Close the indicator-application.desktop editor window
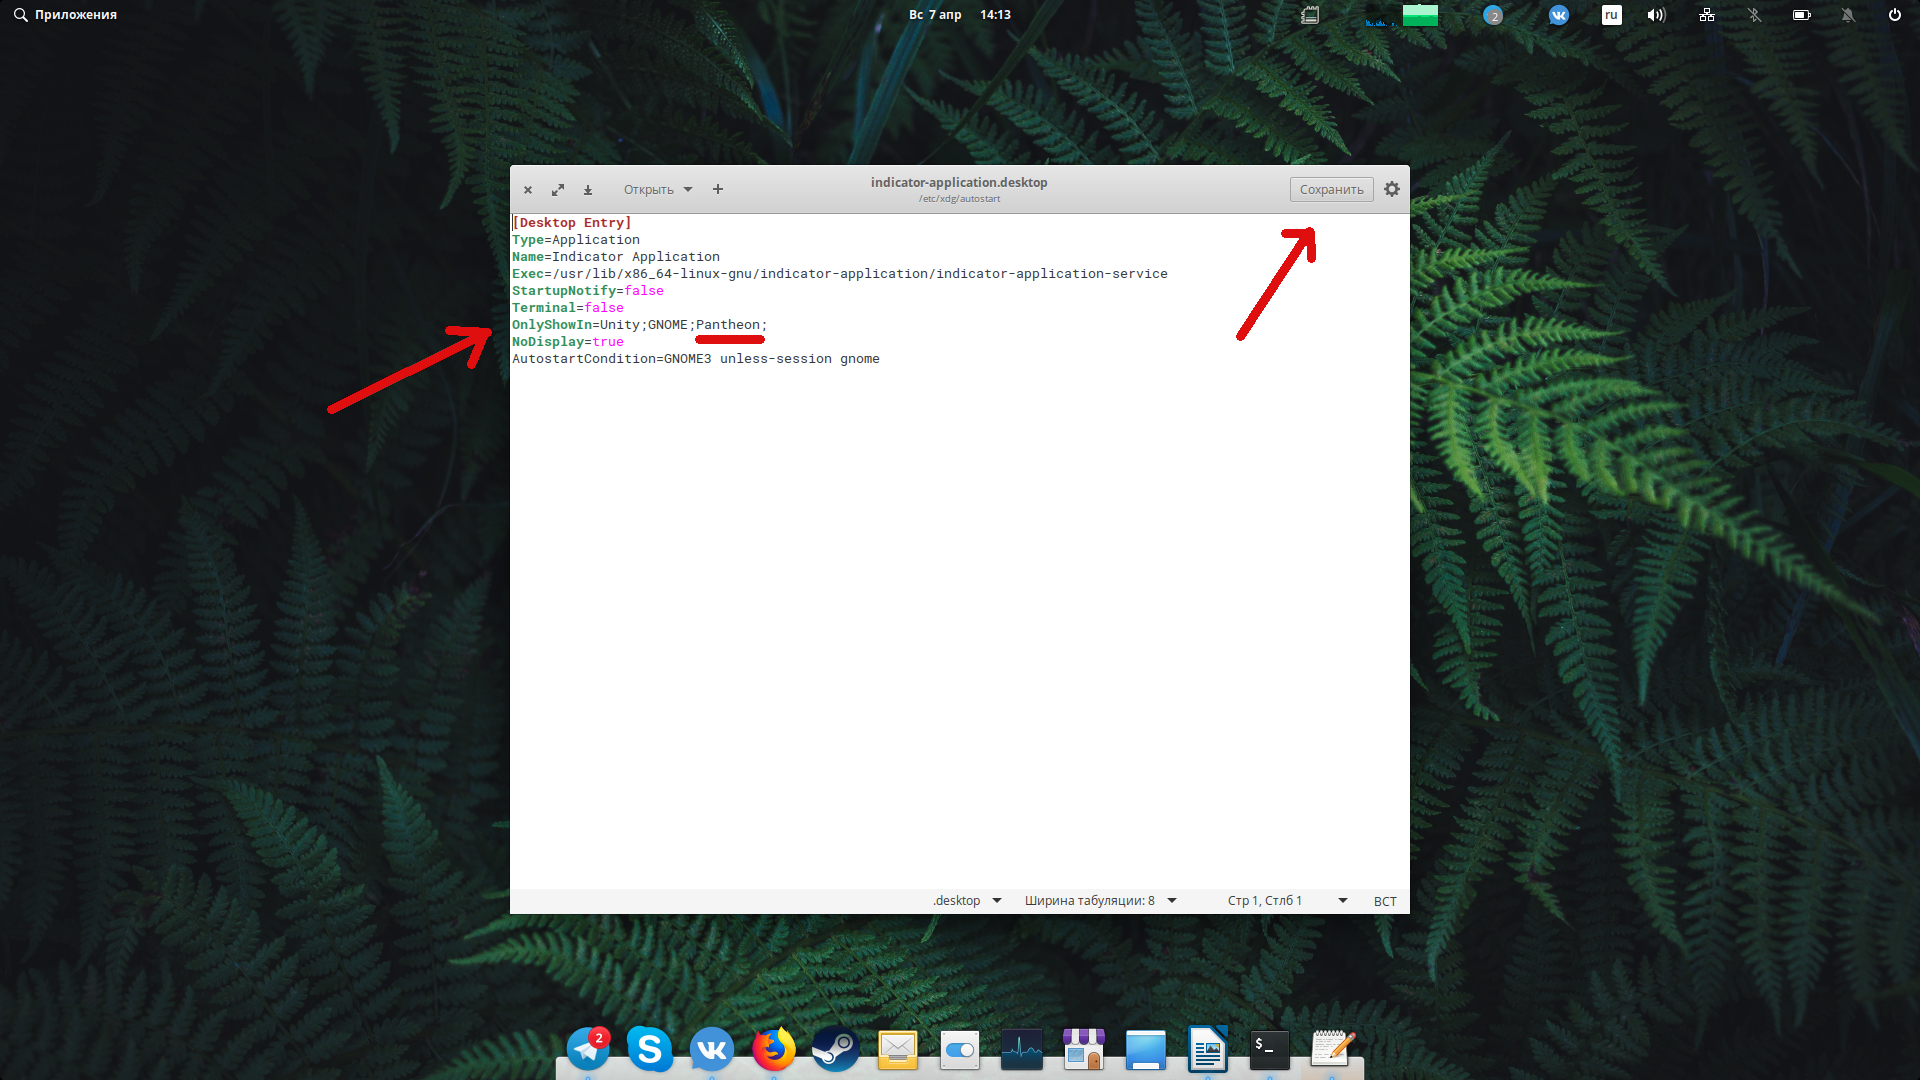Image resolution: width=1920 pixels, height=1080 pixels. pos(528,190)
